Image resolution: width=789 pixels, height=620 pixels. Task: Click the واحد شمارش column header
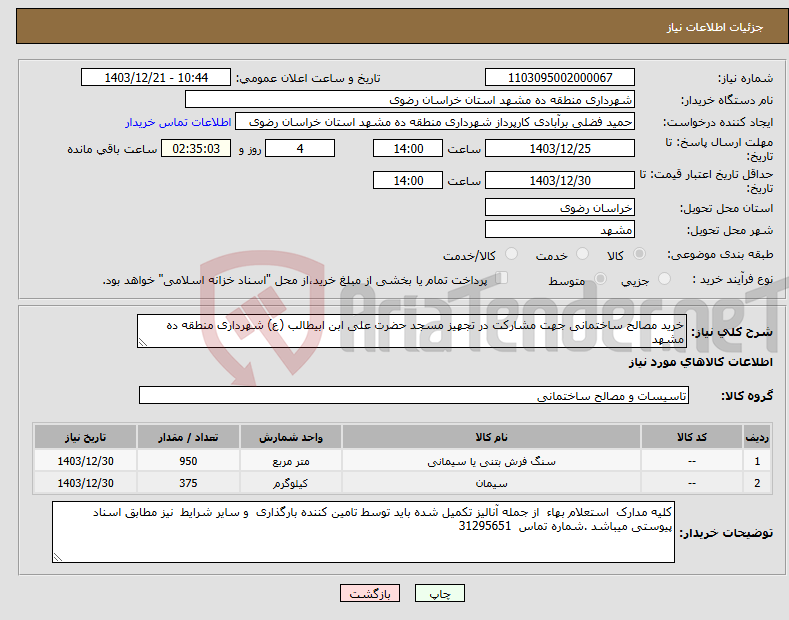click(x=291, y=437)
